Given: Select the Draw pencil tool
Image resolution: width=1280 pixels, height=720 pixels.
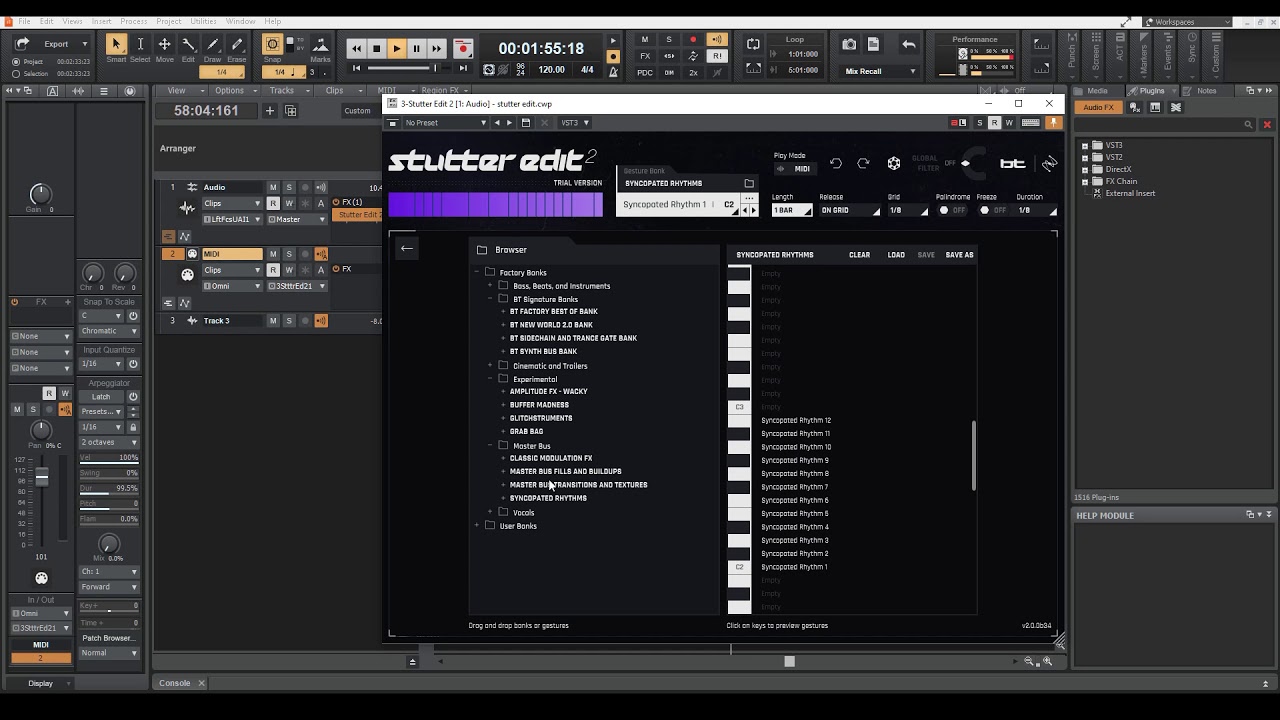Looking at the screenshot, I should (212, 44).
